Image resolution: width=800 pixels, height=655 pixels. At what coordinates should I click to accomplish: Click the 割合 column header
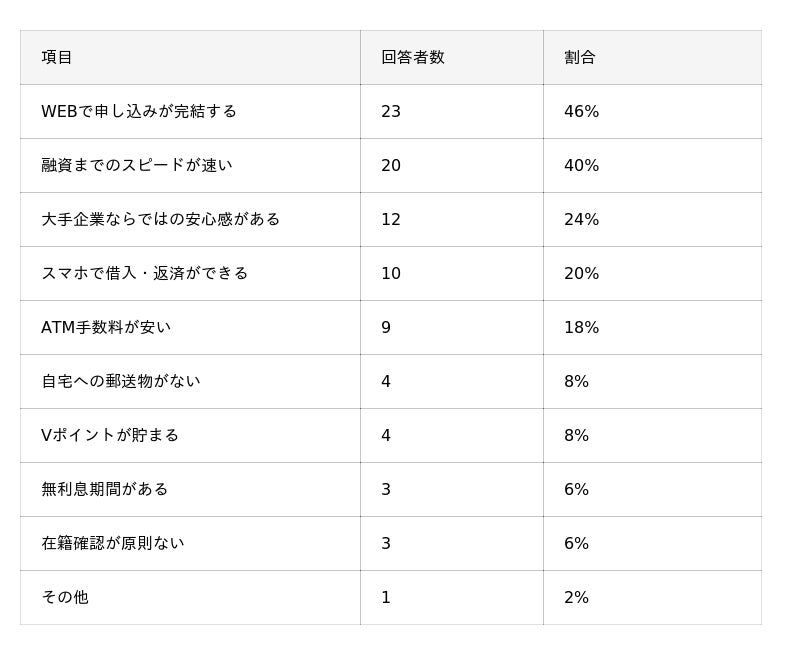point(579,57)
